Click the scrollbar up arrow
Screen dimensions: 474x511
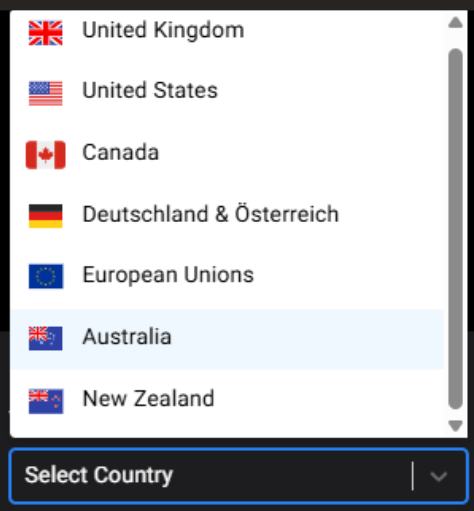pyautogui.click(x=455, y=23)
